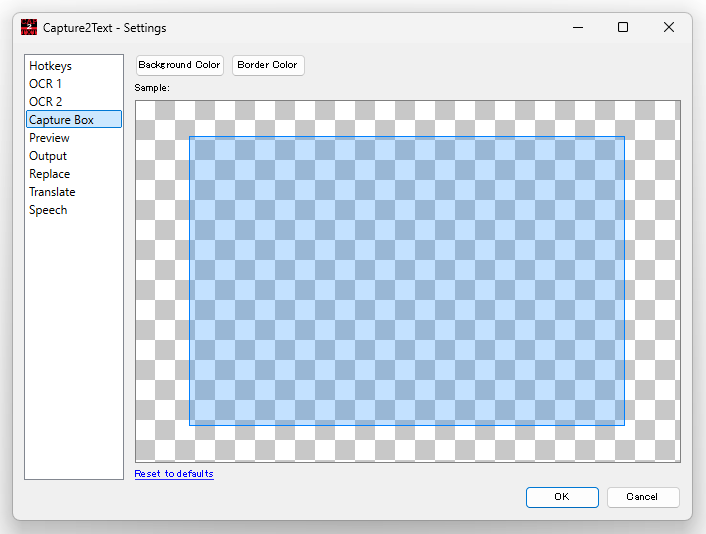Select the Capture Box category

(73, 119)
